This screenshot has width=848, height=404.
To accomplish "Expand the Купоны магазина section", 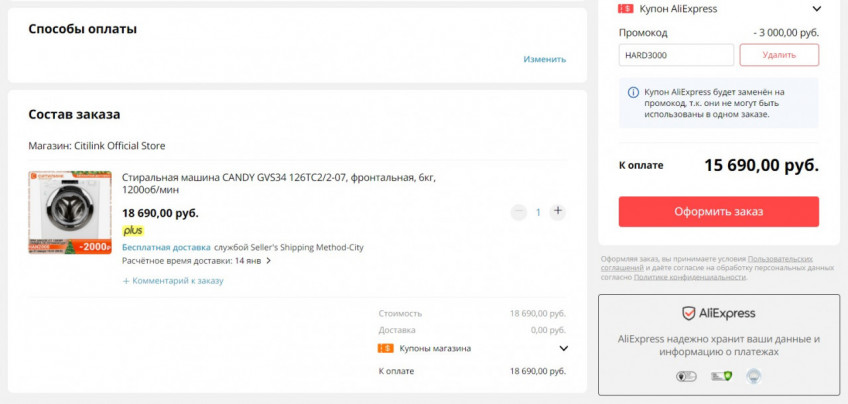I will click(x=563, y=349).
